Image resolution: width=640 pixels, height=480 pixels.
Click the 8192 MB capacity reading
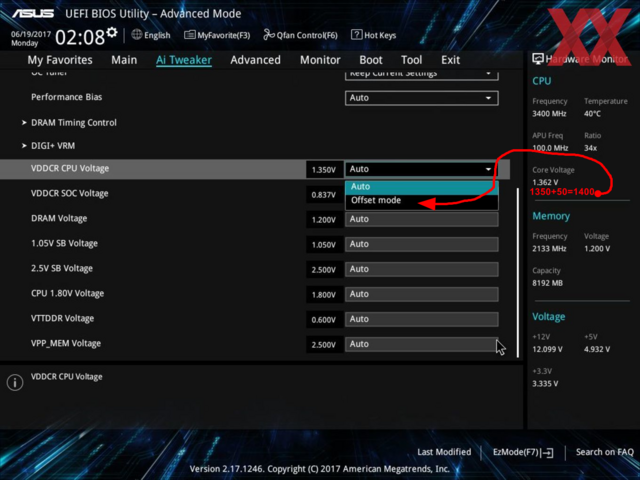coord(547,283)
